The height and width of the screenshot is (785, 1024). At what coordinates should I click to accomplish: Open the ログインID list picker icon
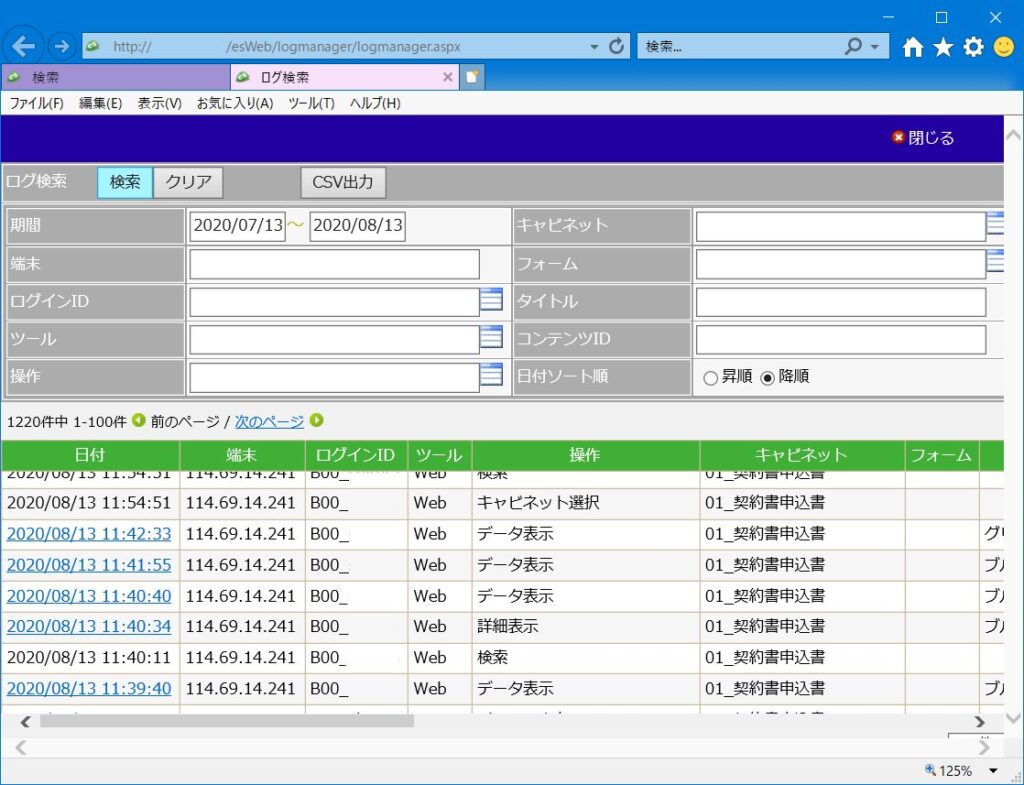coord(491,299)
